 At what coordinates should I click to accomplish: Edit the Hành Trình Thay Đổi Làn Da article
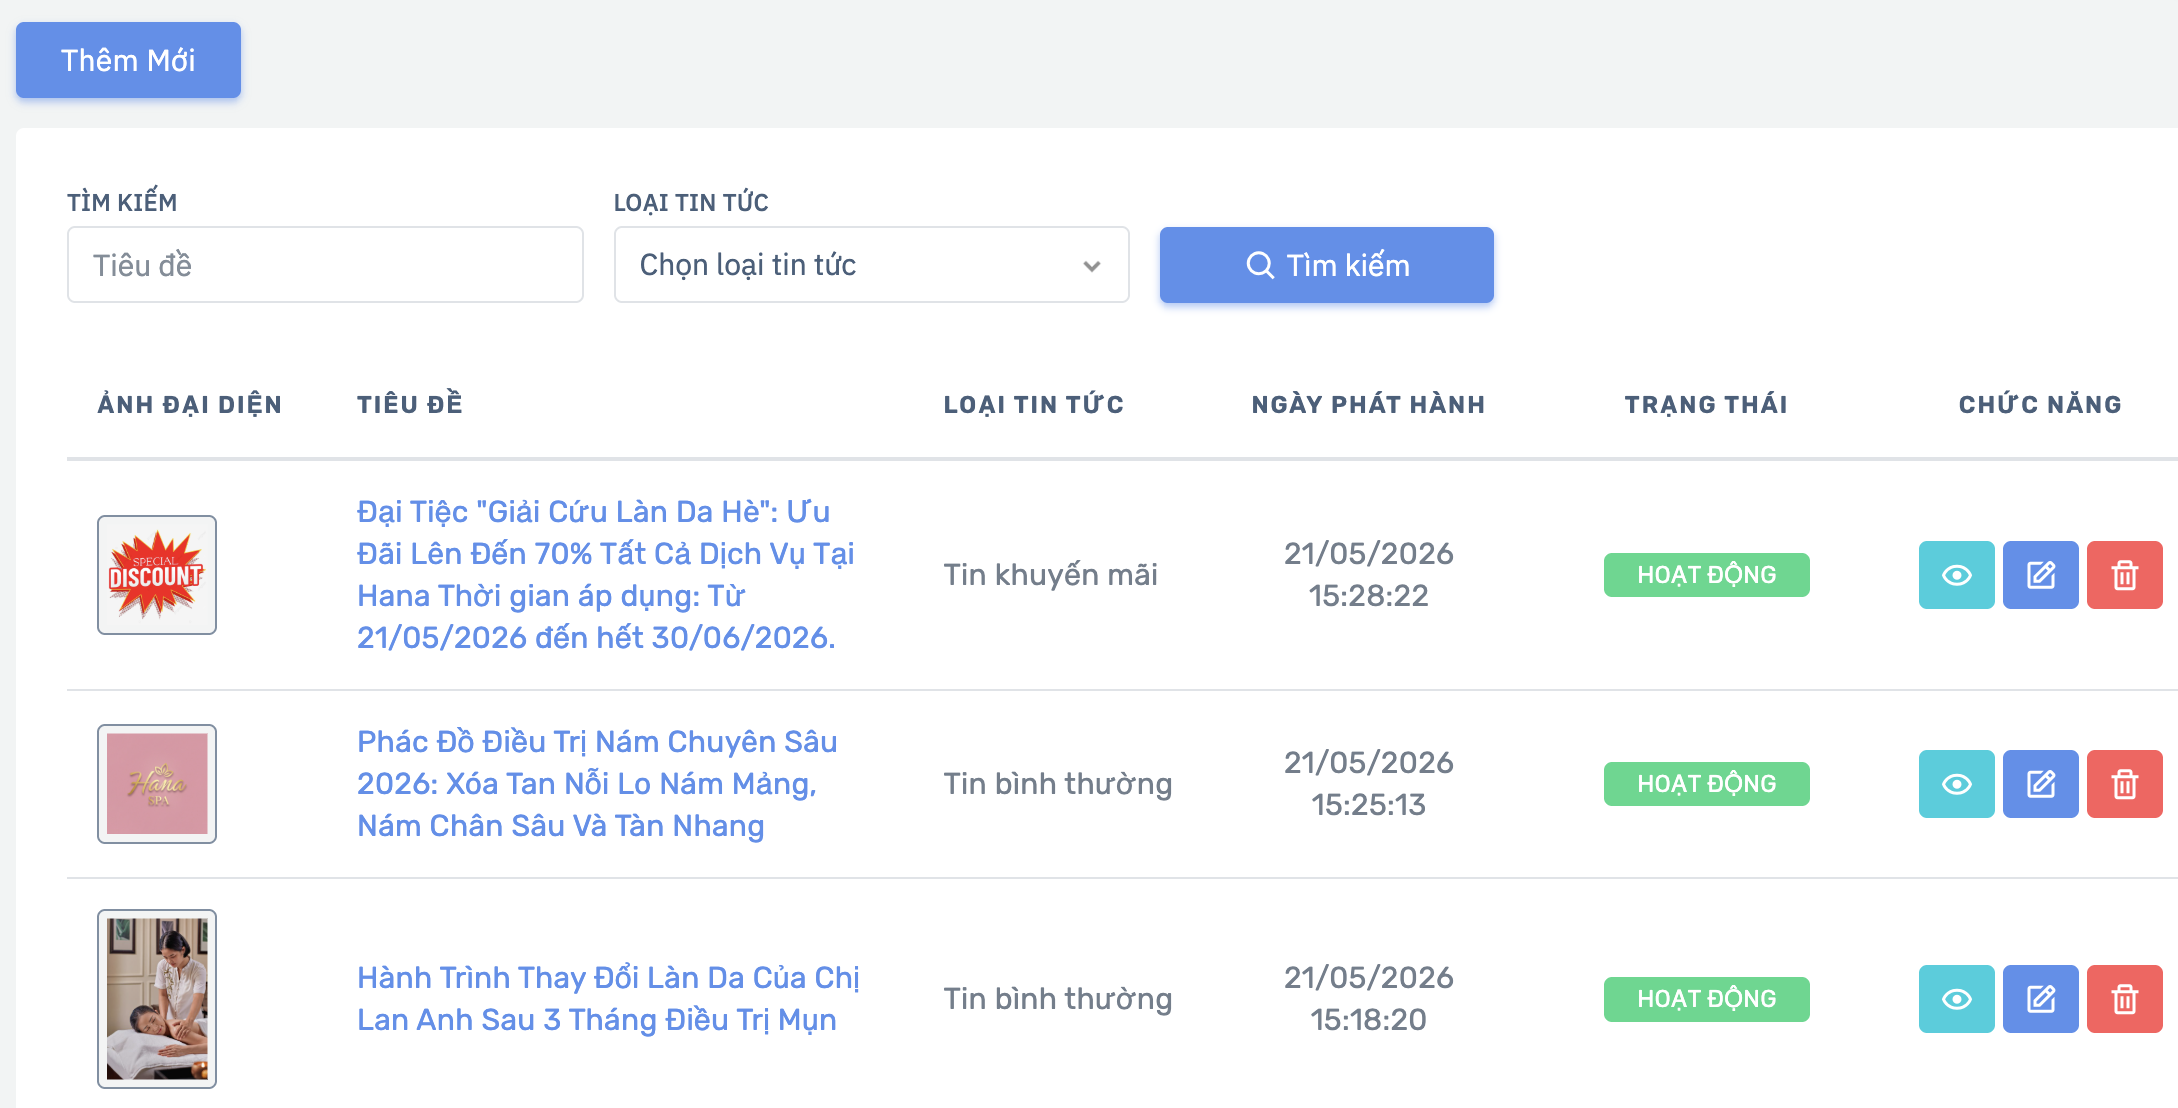tap(2040, 999)
